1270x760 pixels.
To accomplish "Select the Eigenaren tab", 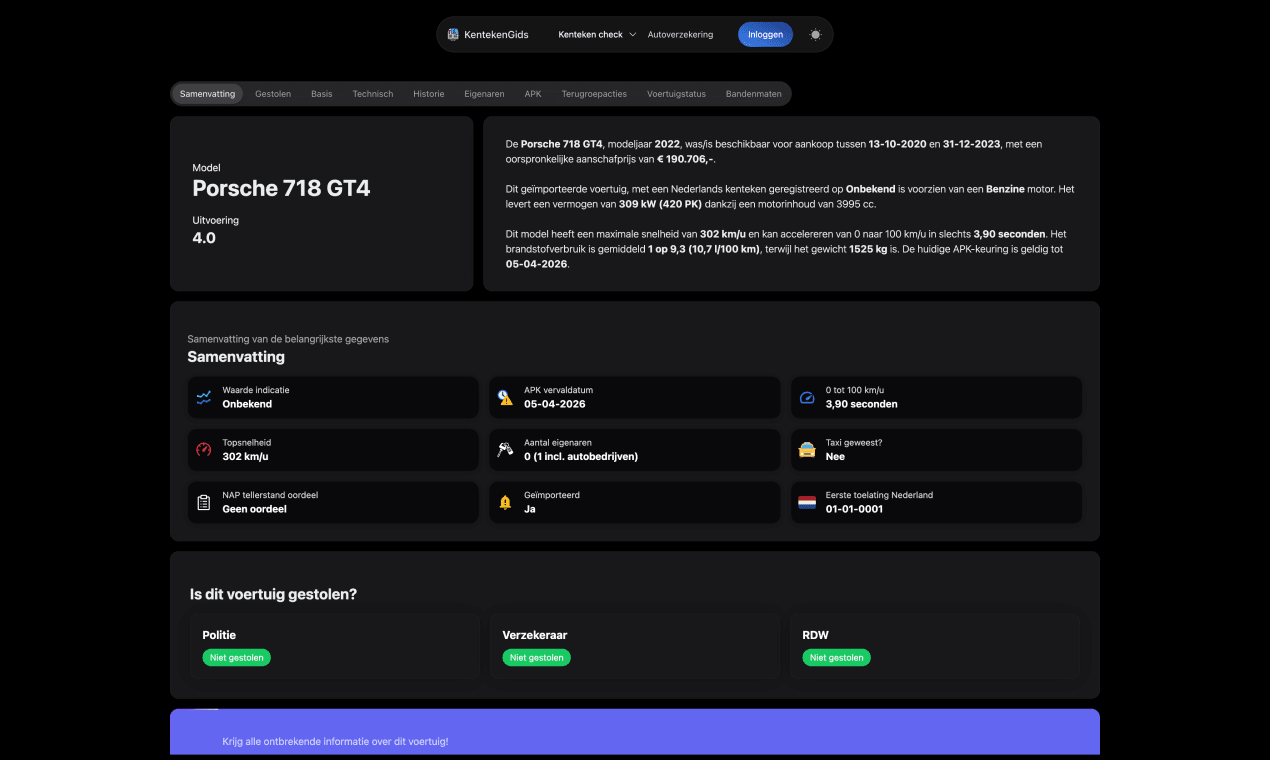I will [484, 94].
